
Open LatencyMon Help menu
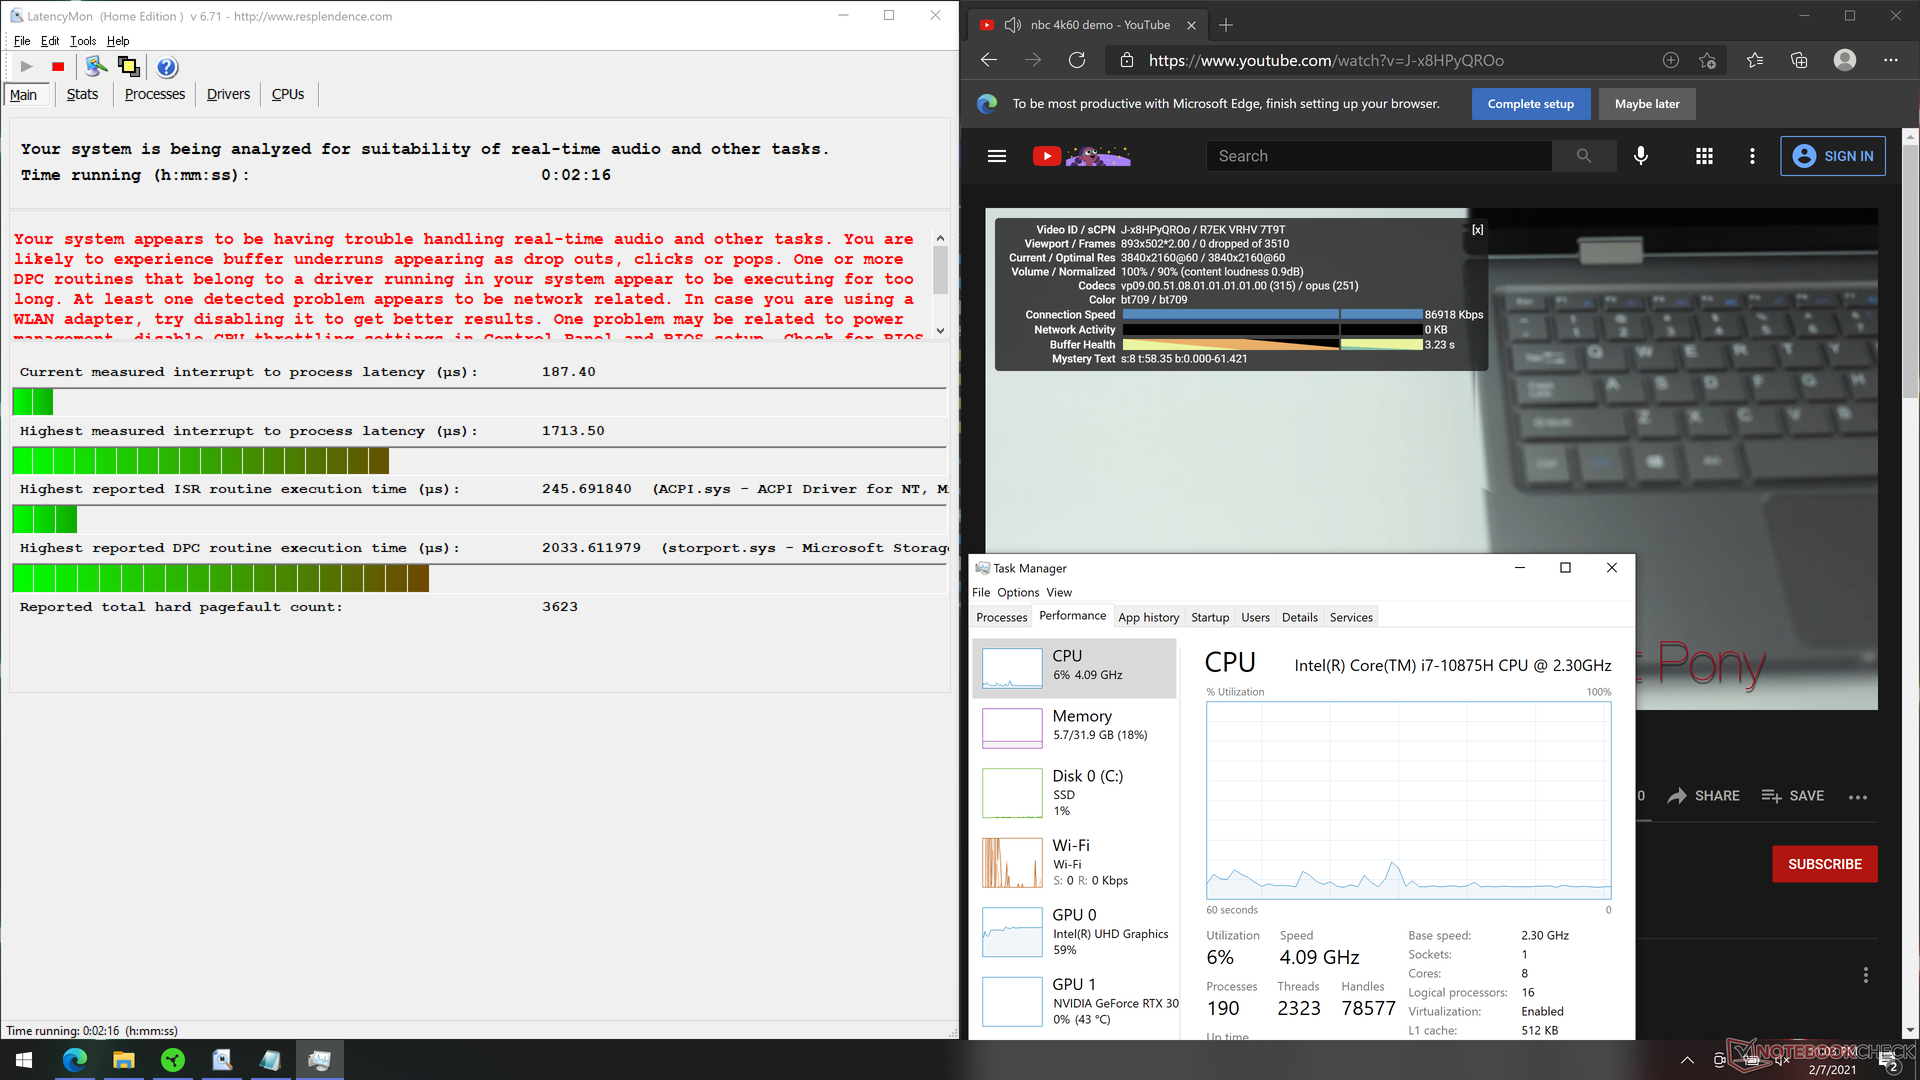(118, 41)
